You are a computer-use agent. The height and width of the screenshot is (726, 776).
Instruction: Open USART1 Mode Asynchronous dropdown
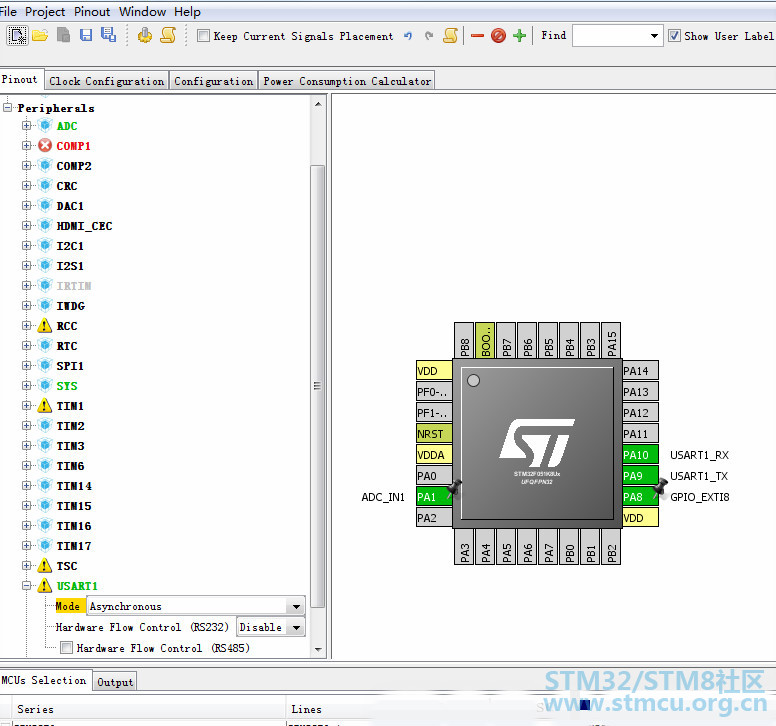click(x=296, y=606)
